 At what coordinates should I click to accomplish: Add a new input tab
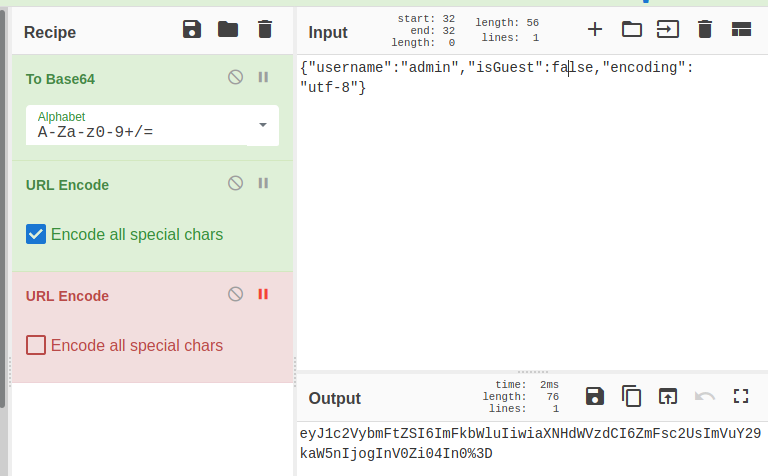595,29
